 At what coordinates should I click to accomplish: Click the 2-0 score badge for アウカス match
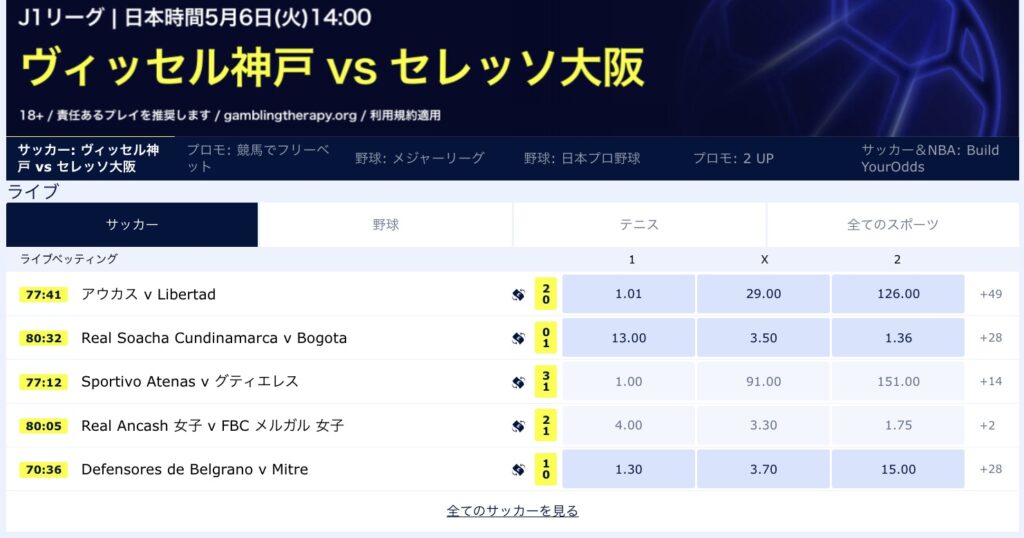[546, 294]
